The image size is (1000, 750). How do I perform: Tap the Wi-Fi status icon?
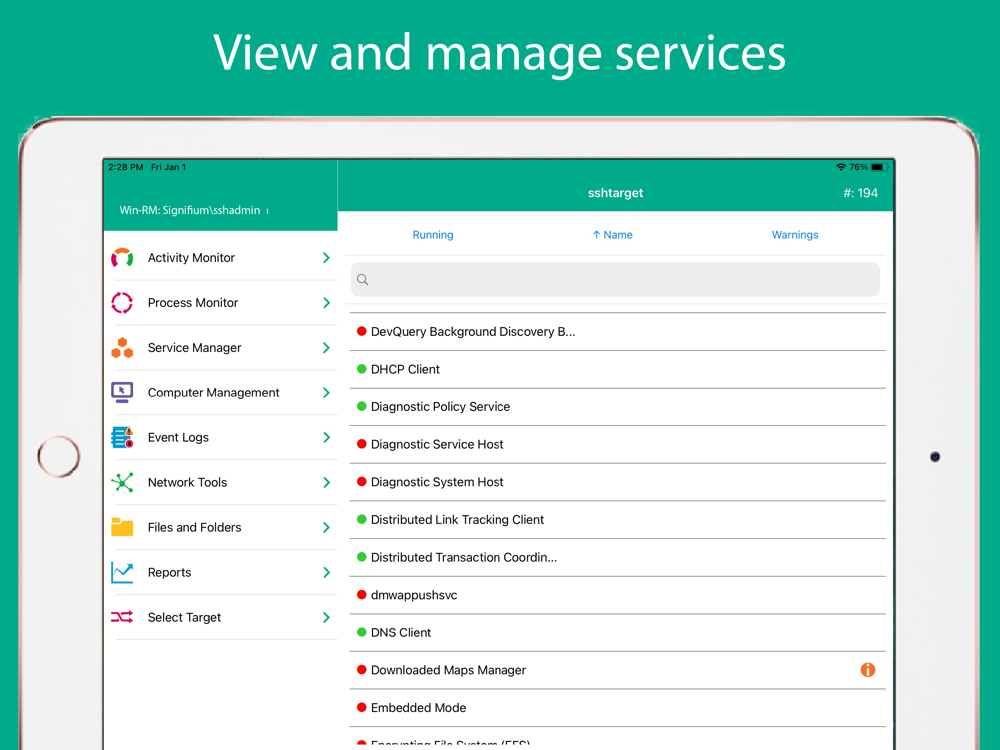(x=841, y=167)
